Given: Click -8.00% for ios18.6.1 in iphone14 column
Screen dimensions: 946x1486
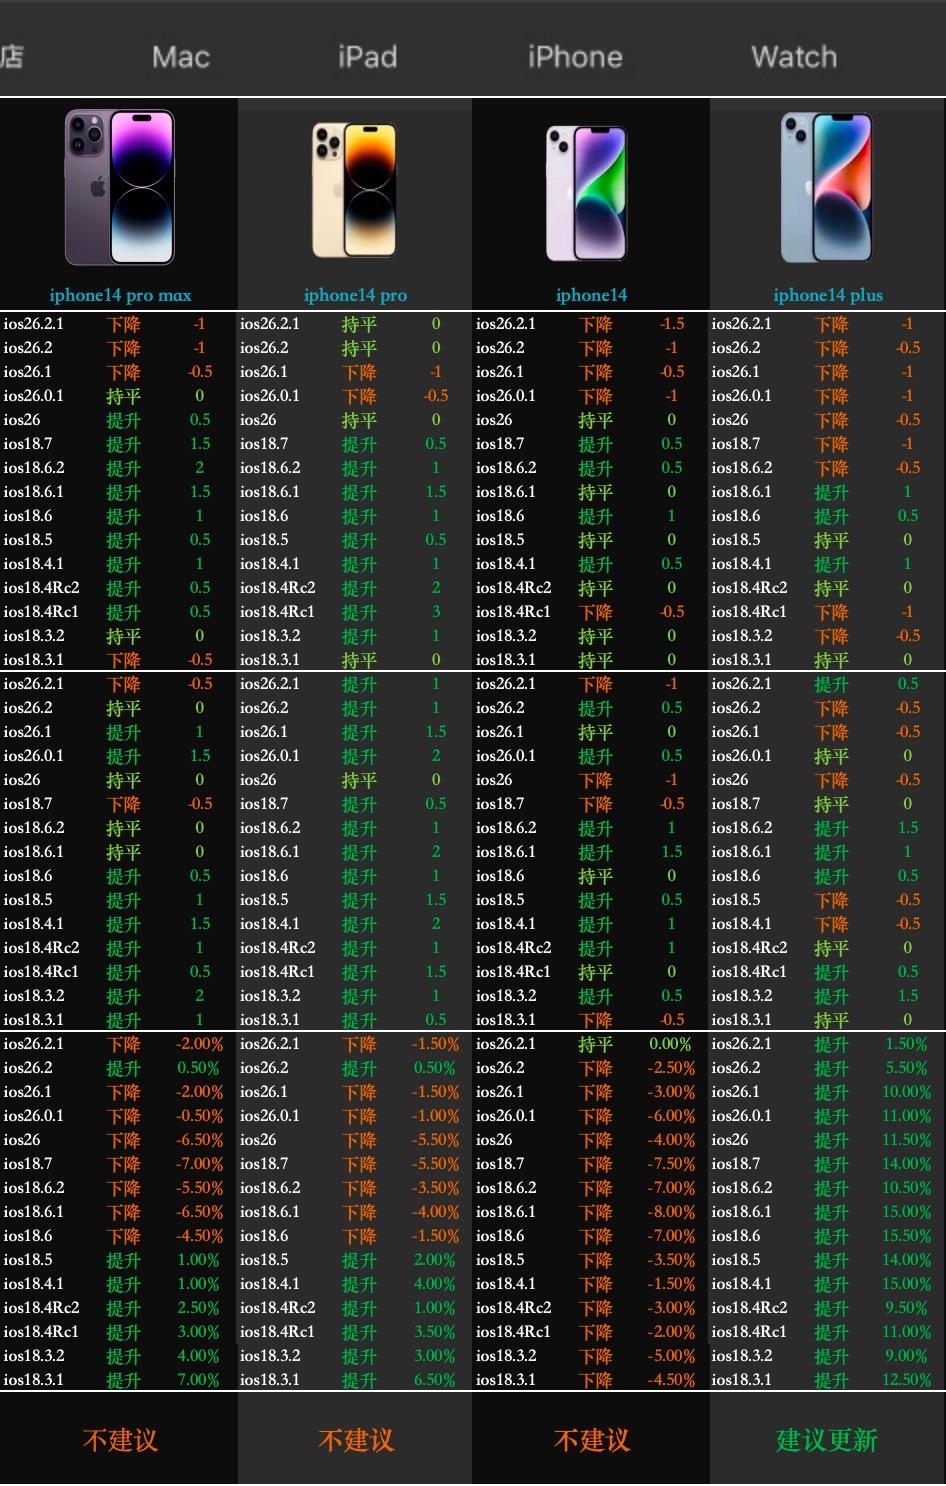Looking at the screenshot, I should pyautogui.click(x=671, y=1212).
